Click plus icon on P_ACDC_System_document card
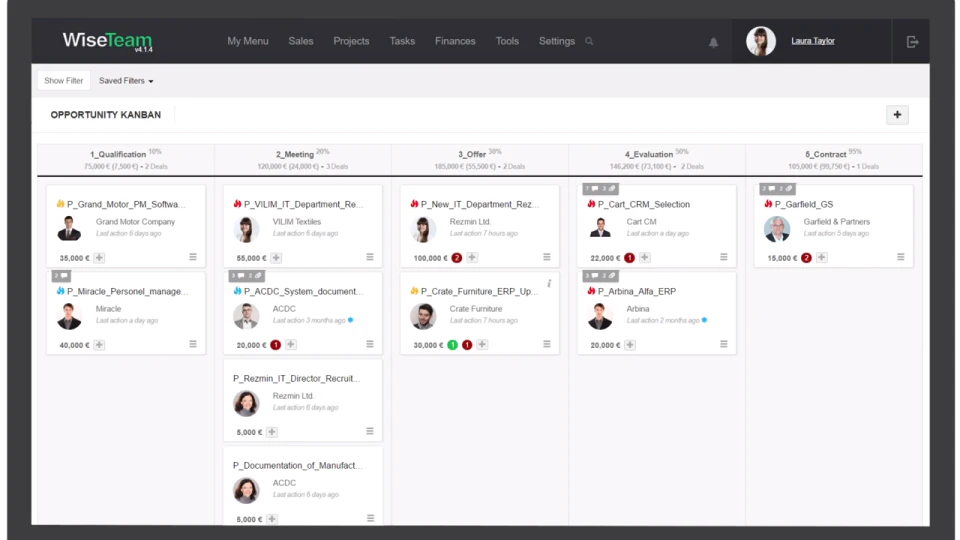 point(291,345)
